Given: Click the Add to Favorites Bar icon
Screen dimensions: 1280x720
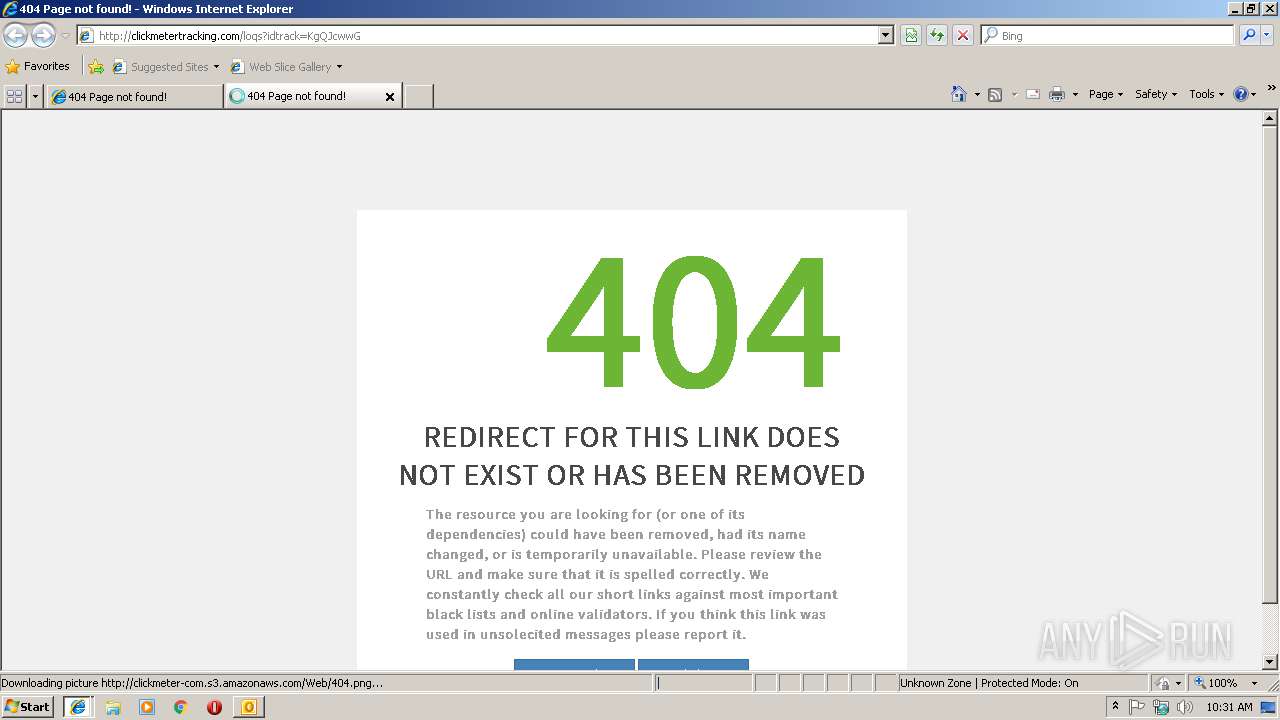Looking at the screenshot, I should click(x=96, y=67).
